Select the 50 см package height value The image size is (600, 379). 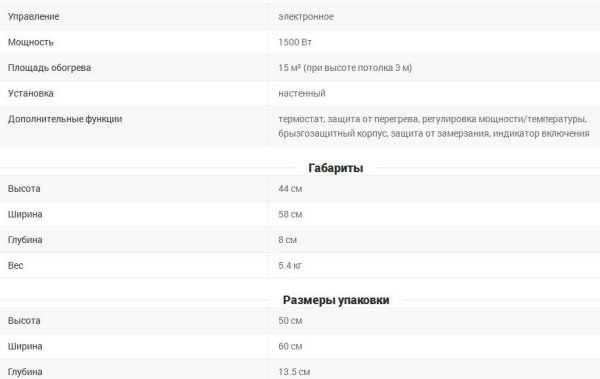pyautogui.click(x=290, y=320)
